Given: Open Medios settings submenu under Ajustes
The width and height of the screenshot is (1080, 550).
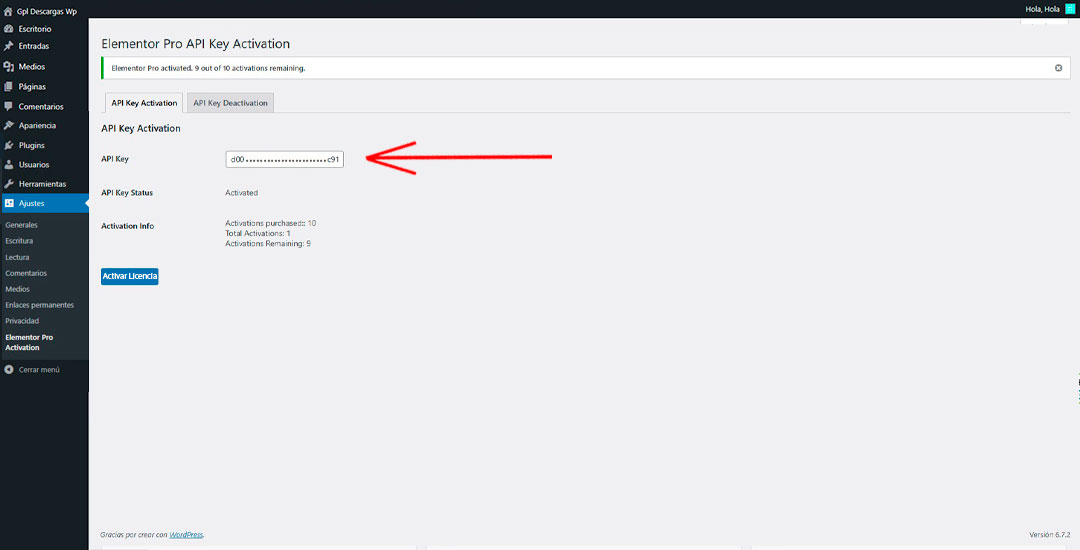Looking at the screenshot, I should (17, 289).
